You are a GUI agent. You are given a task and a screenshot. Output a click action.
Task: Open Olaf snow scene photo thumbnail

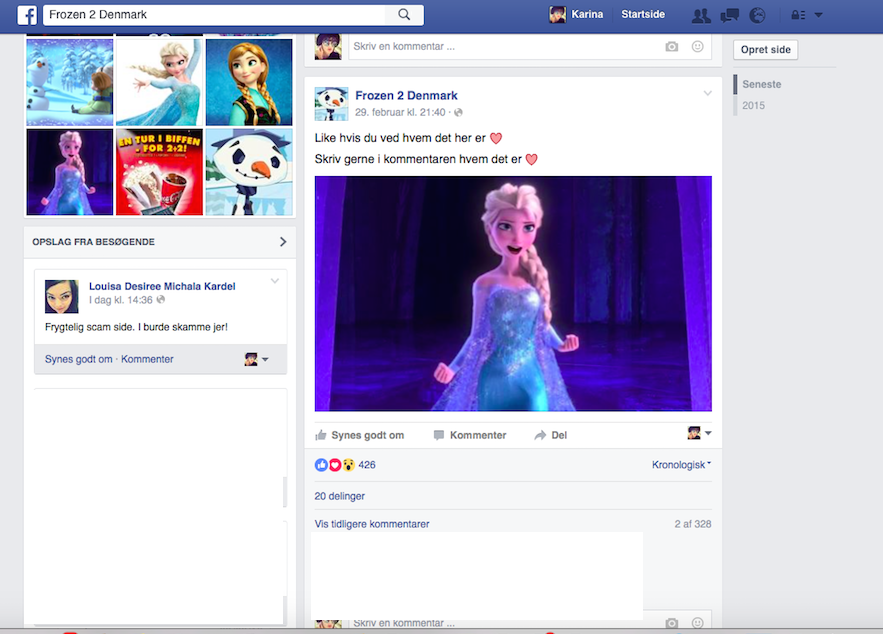click(70, 82)
